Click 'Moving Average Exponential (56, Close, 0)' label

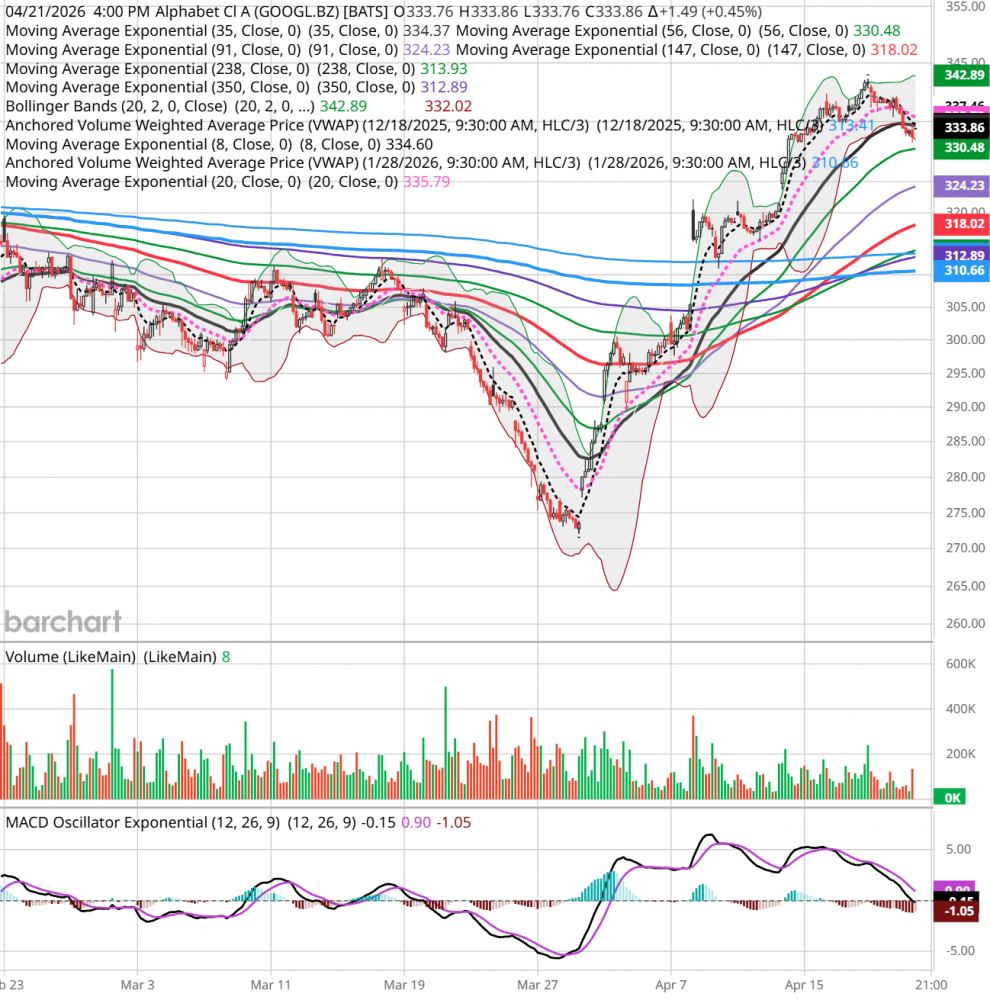click(604, 31)
